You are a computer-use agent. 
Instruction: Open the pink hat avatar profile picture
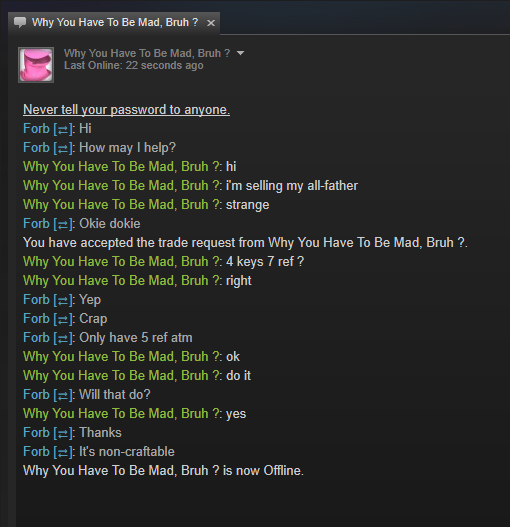click(x=36, y=65)
